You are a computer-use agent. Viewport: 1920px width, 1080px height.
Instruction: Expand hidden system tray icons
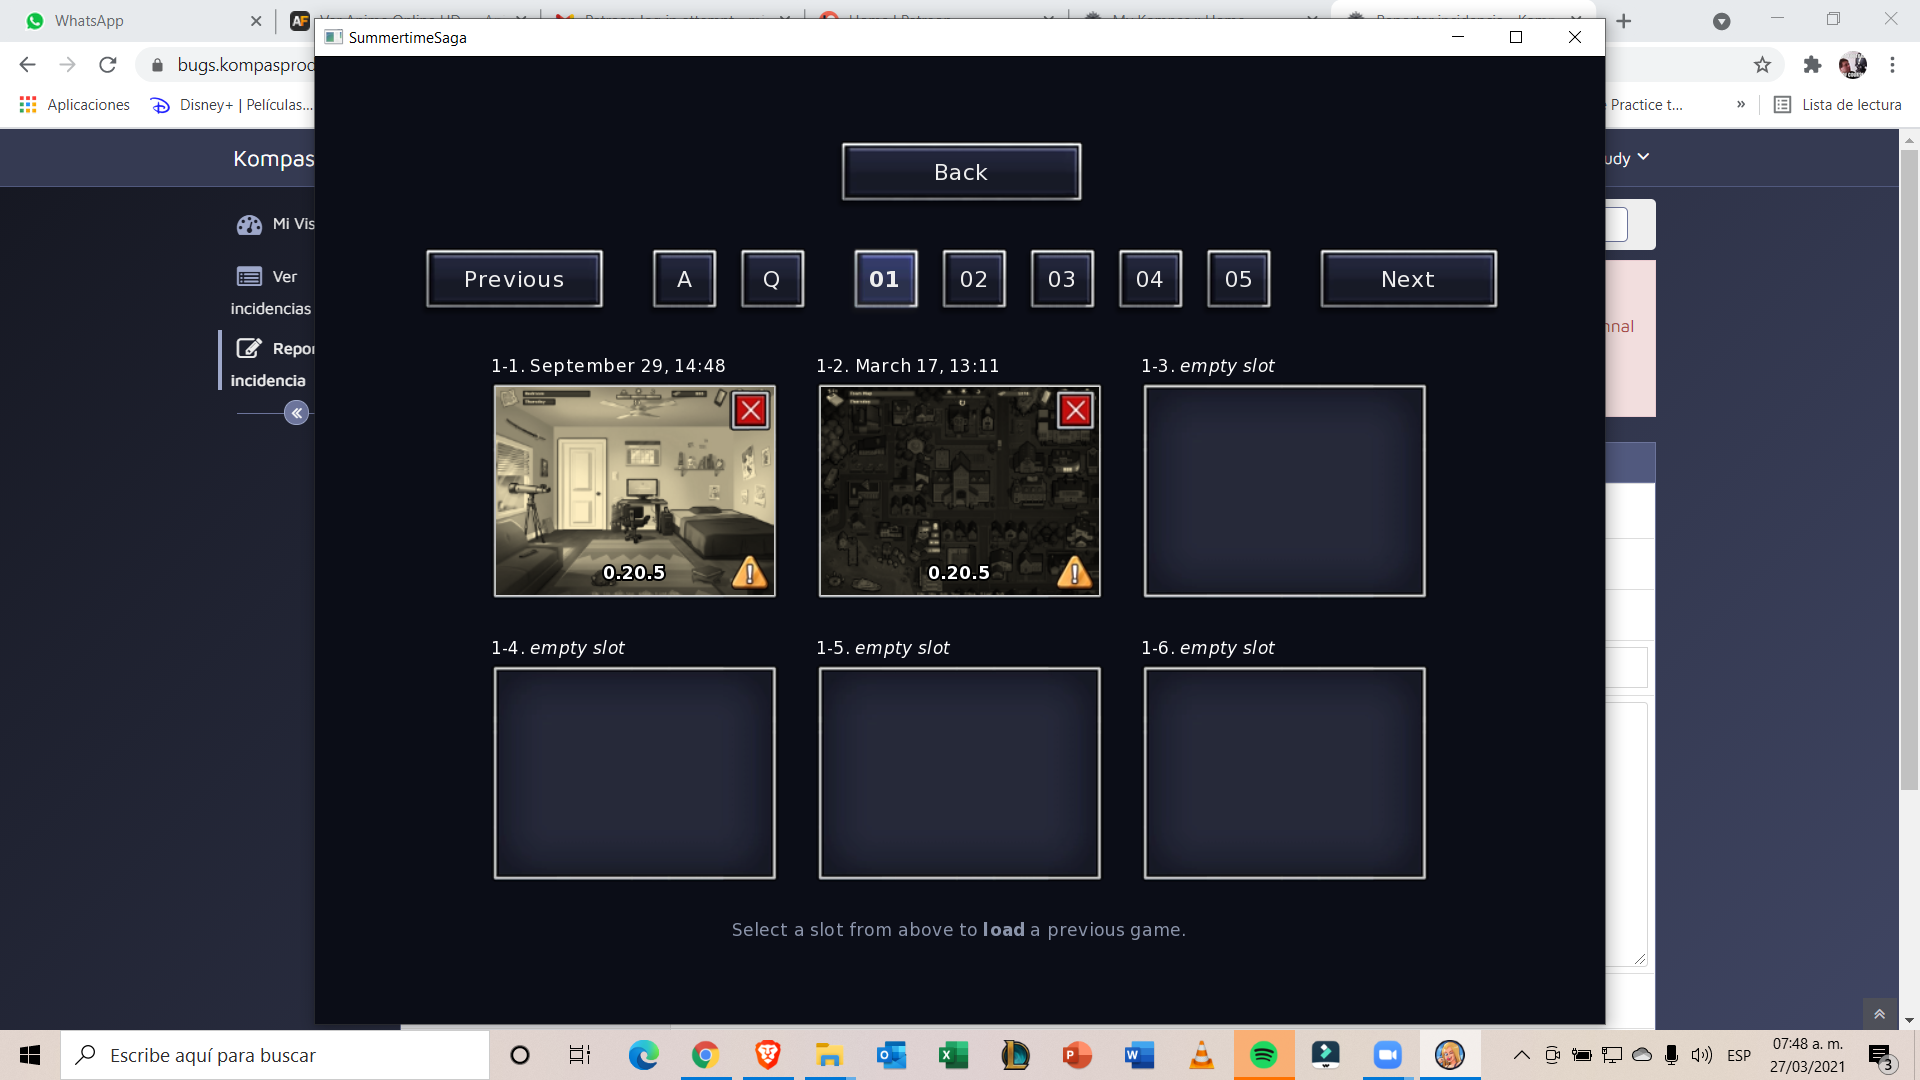pyautogui.click(x=1521, y=1055)
